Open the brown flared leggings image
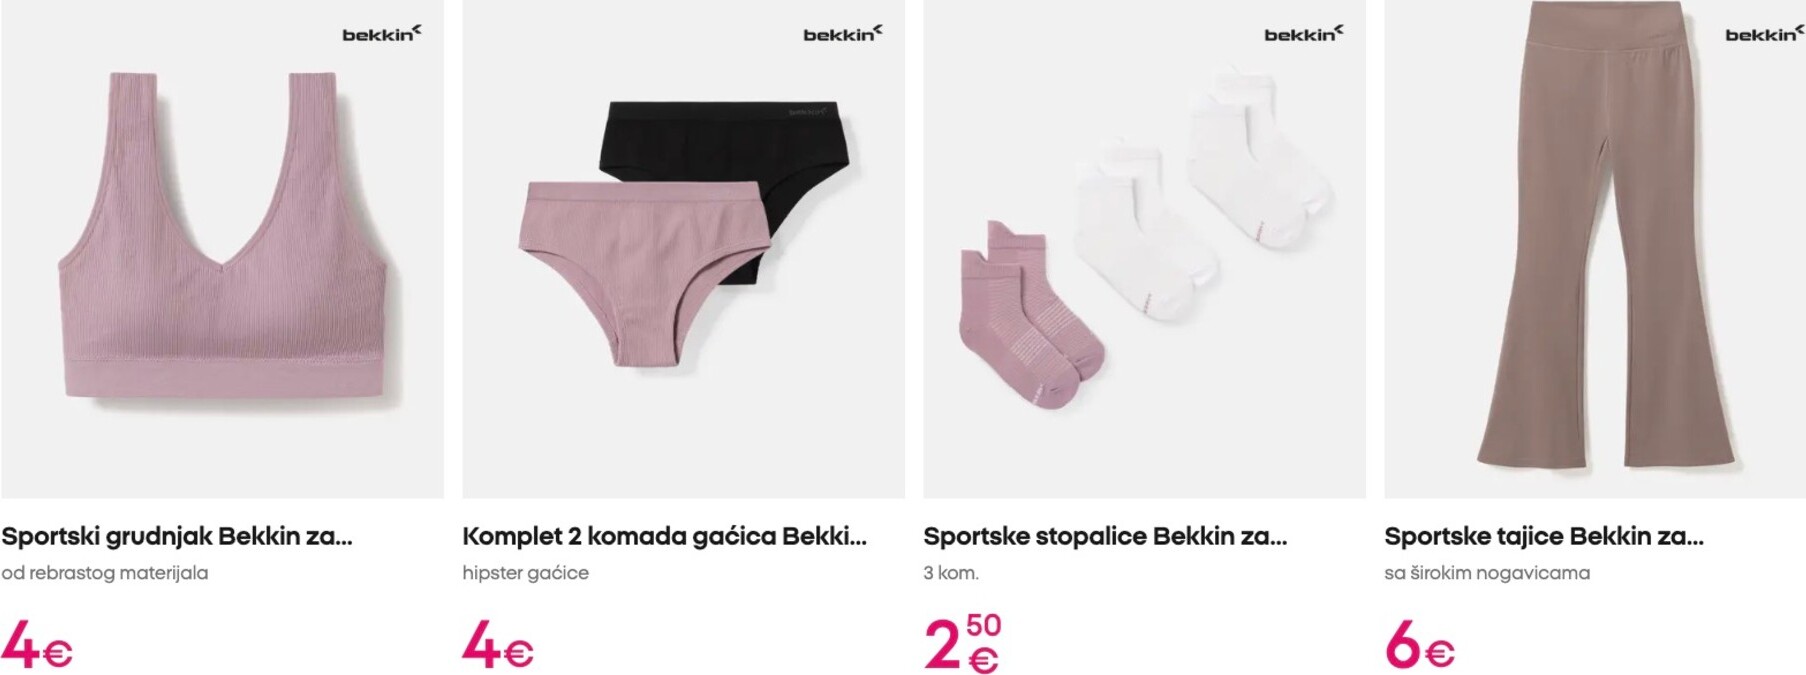This screenshot has height=675, width=1806. click(1595, 249)
